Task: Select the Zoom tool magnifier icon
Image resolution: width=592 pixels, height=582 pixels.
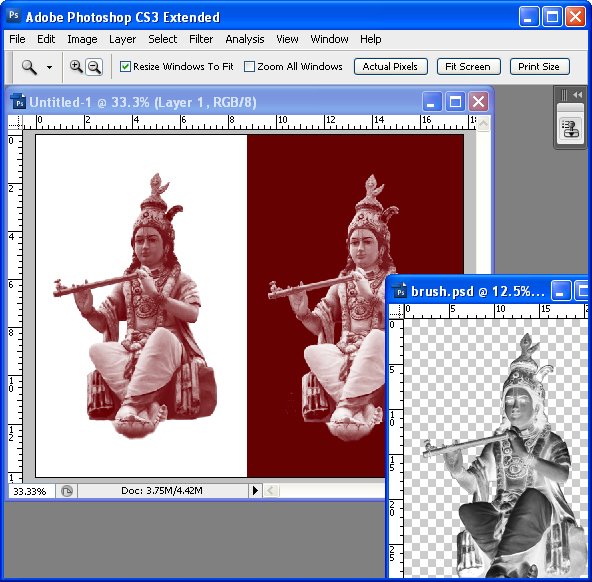Action: [x=29, y=67]
